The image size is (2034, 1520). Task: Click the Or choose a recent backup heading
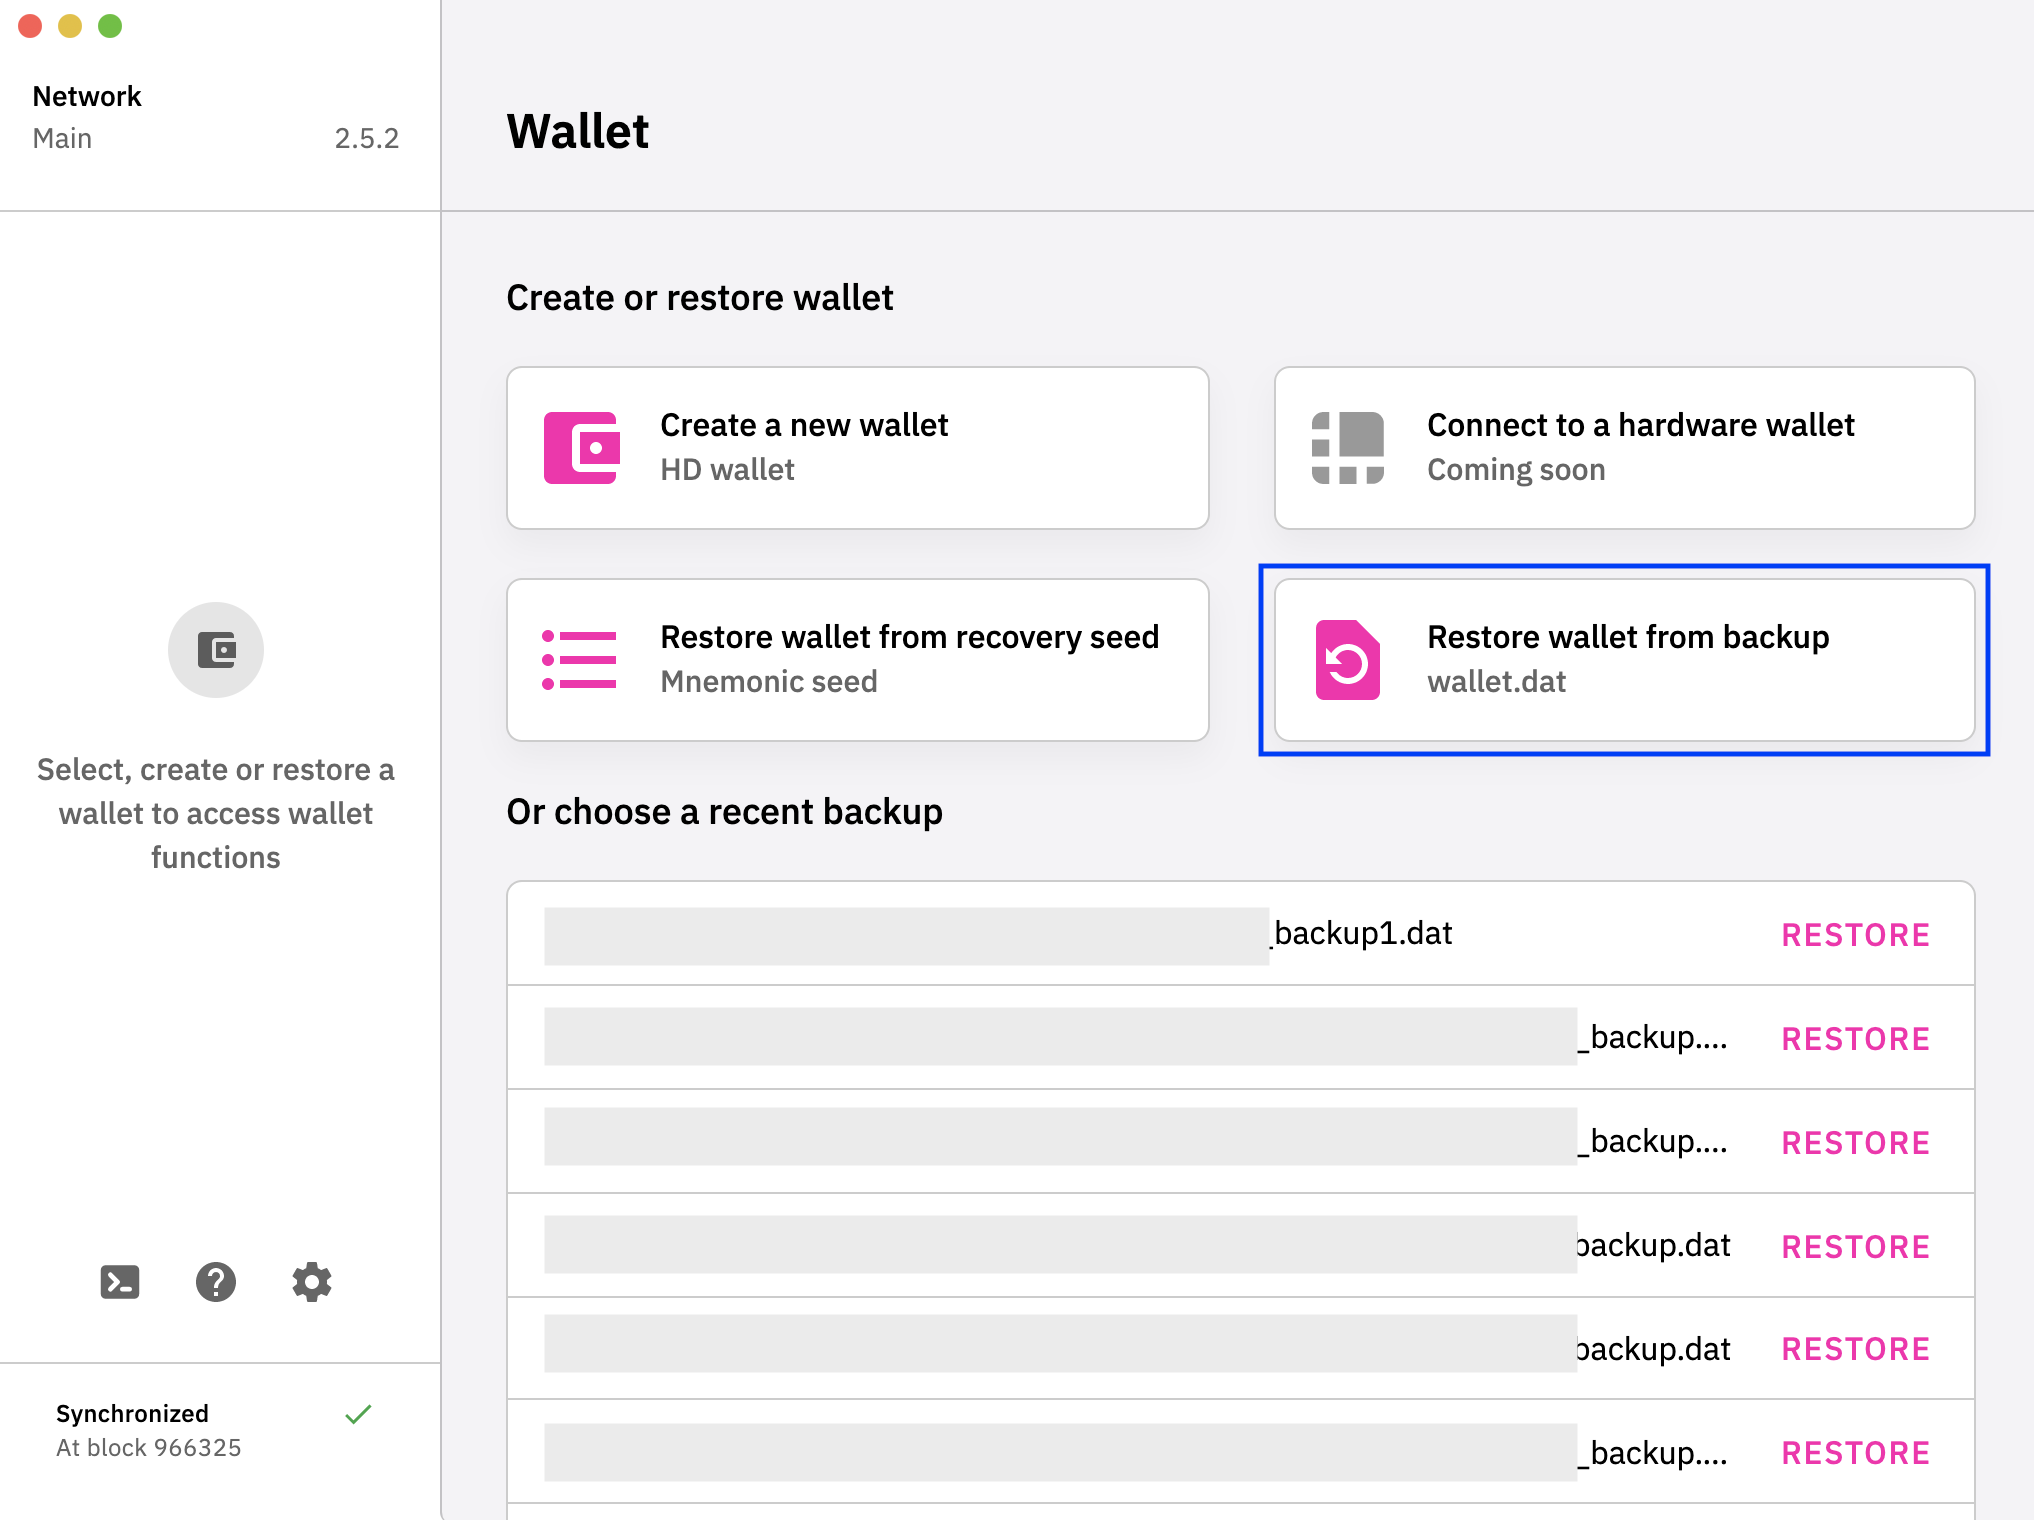tap(725, 812)
